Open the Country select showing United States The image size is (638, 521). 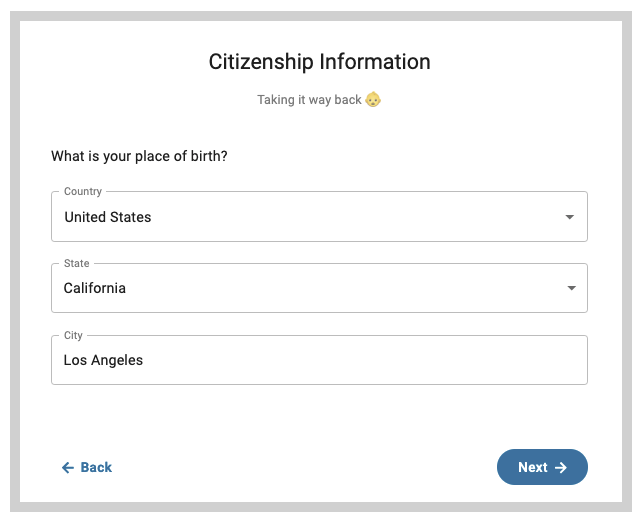click(x=319, y=217)
